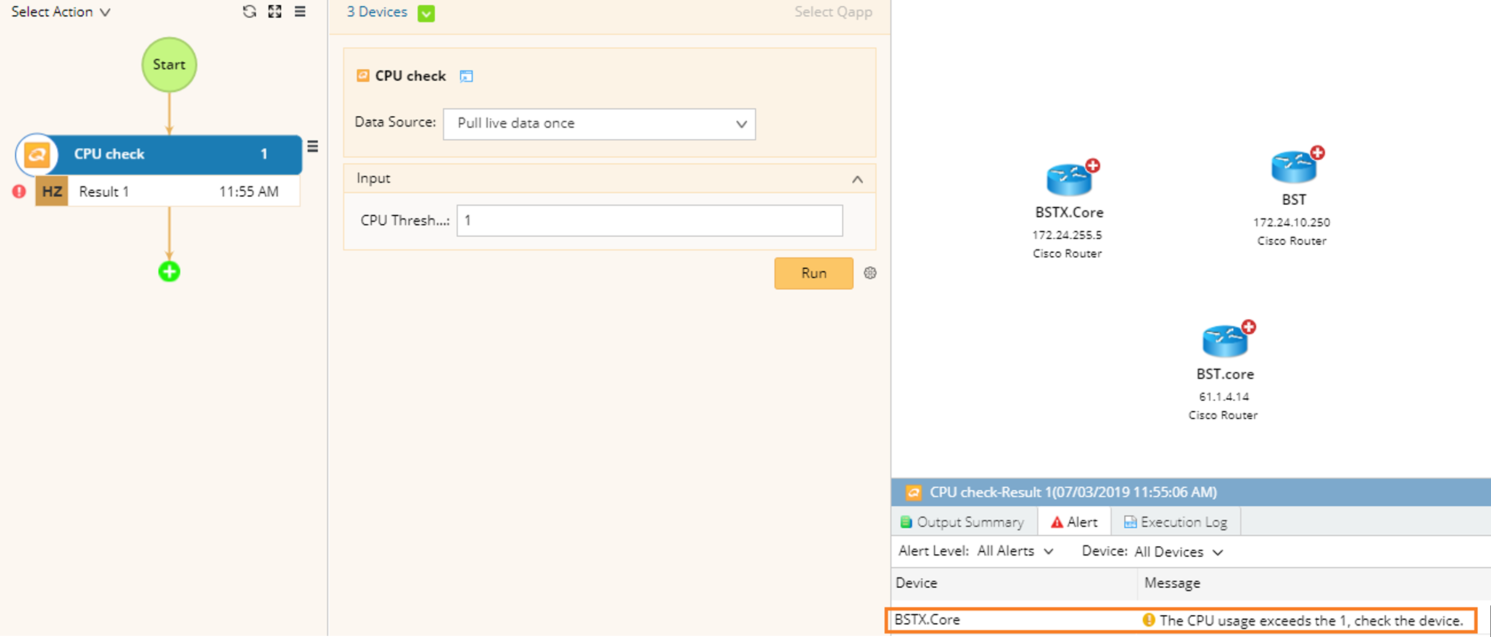Viewport: 1491px width, 637px height.
Task: Click the CPU Threshold input field
Action: coord(650,221)
